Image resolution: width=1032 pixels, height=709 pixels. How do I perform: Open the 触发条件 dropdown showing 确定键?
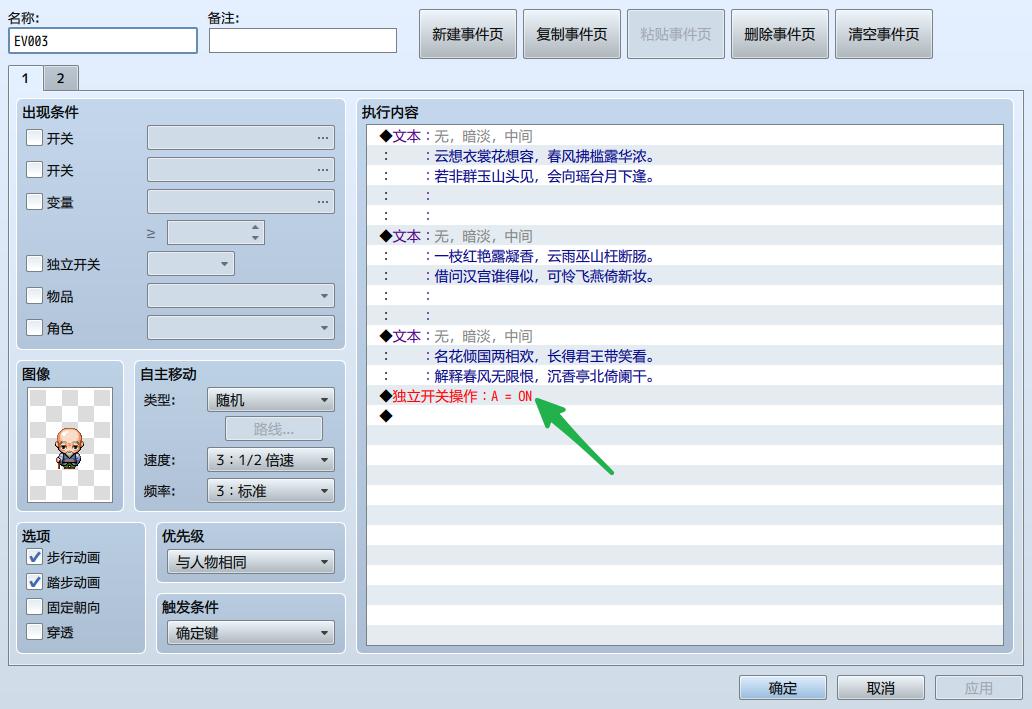(251, 633)
